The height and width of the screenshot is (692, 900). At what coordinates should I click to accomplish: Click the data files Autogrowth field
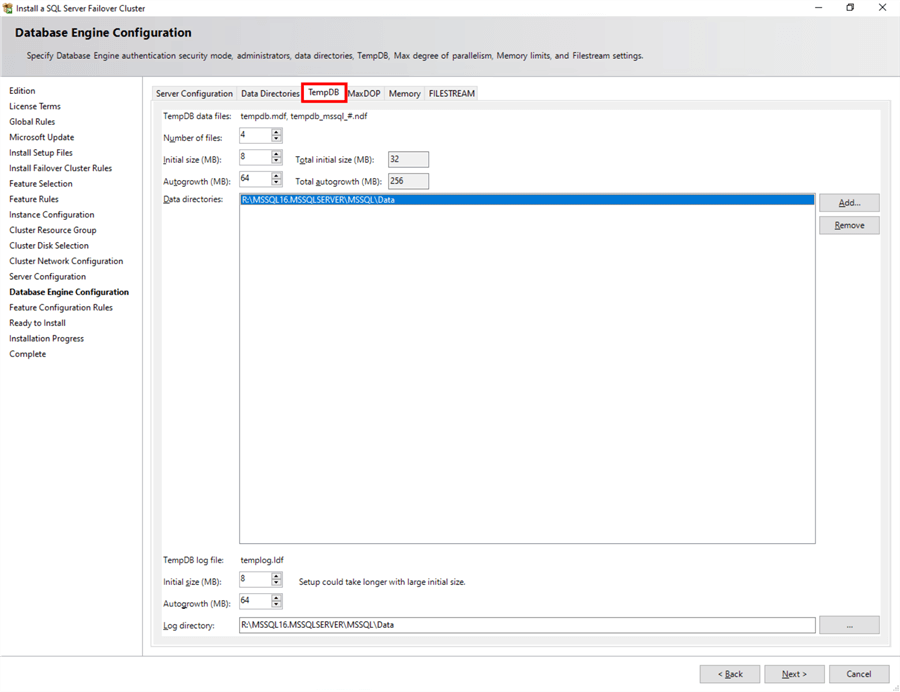(x=255, y=179)
